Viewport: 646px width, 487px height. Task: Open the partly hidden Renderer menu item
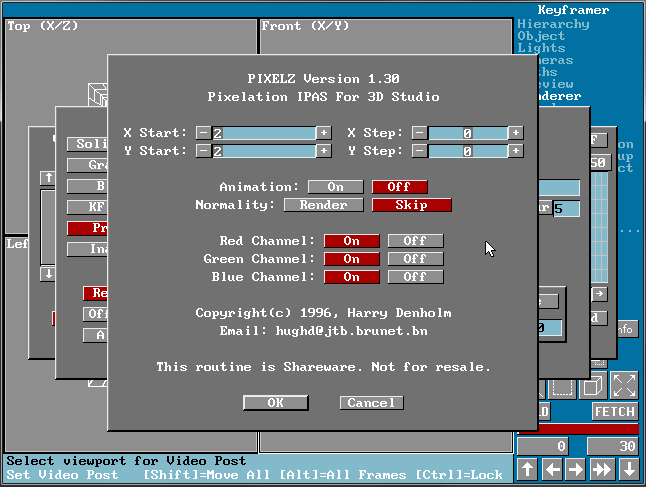pyautogui.click(x=559, y=96)
